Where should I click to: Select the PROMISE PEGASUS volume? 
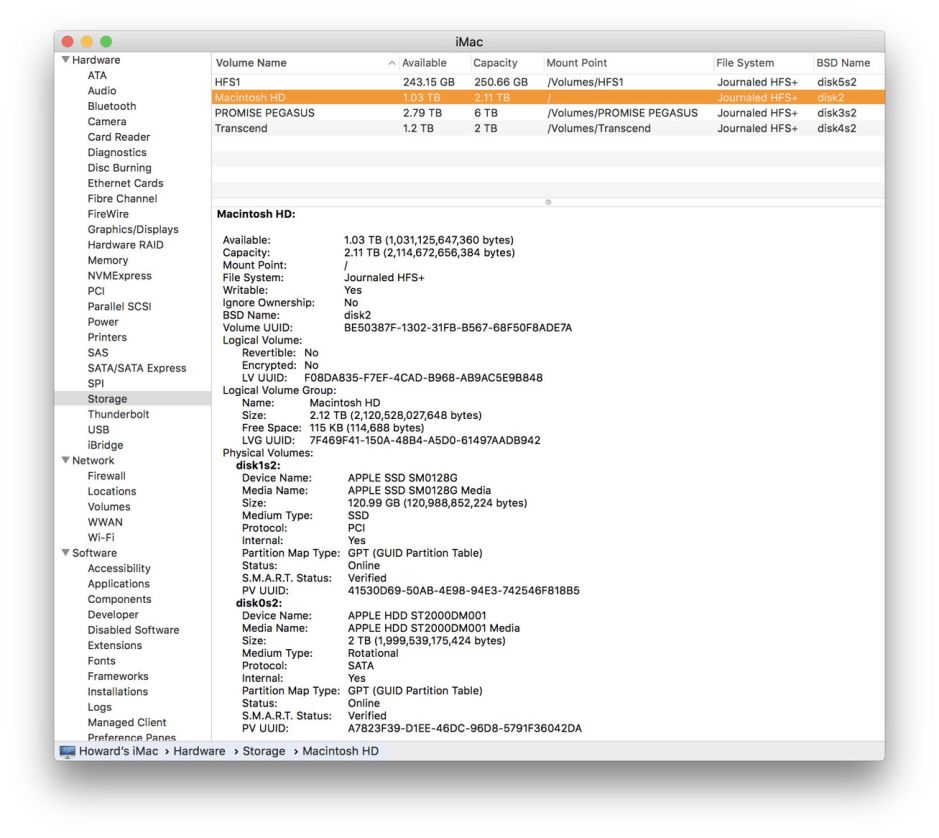tap(300, 112)
